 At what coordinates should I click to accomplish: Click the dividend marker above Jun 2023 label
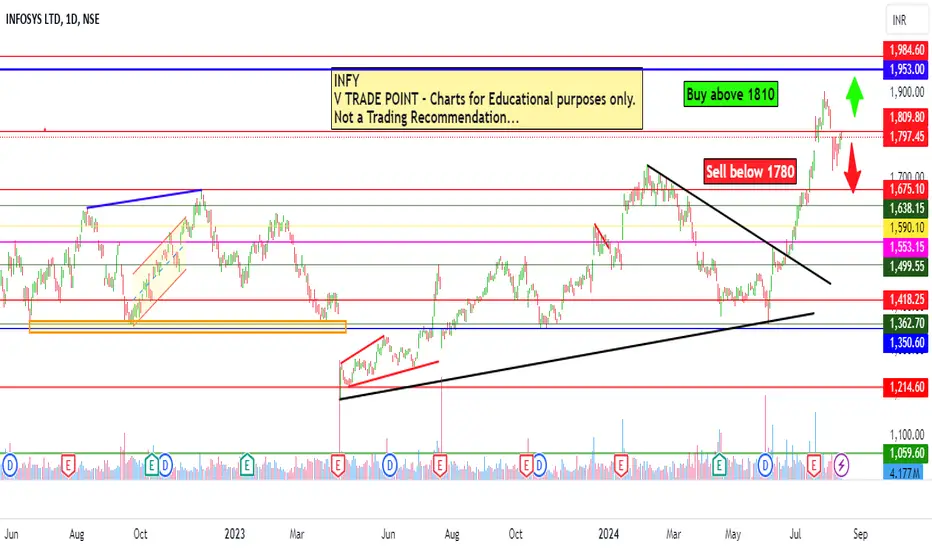click(x=389, y=465)
